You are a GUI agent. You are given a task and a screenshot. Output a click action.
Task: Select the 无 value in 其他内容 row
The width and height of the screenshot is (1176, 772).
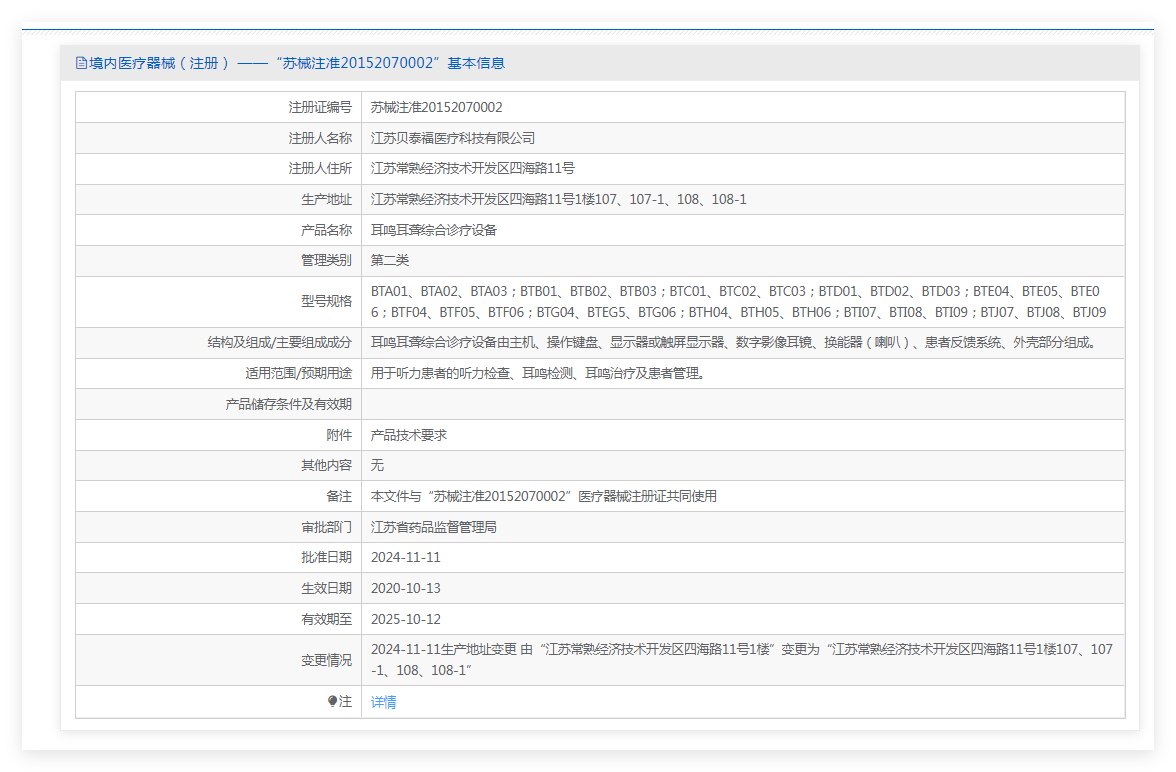pyautogui.click(x=377, y=465)
